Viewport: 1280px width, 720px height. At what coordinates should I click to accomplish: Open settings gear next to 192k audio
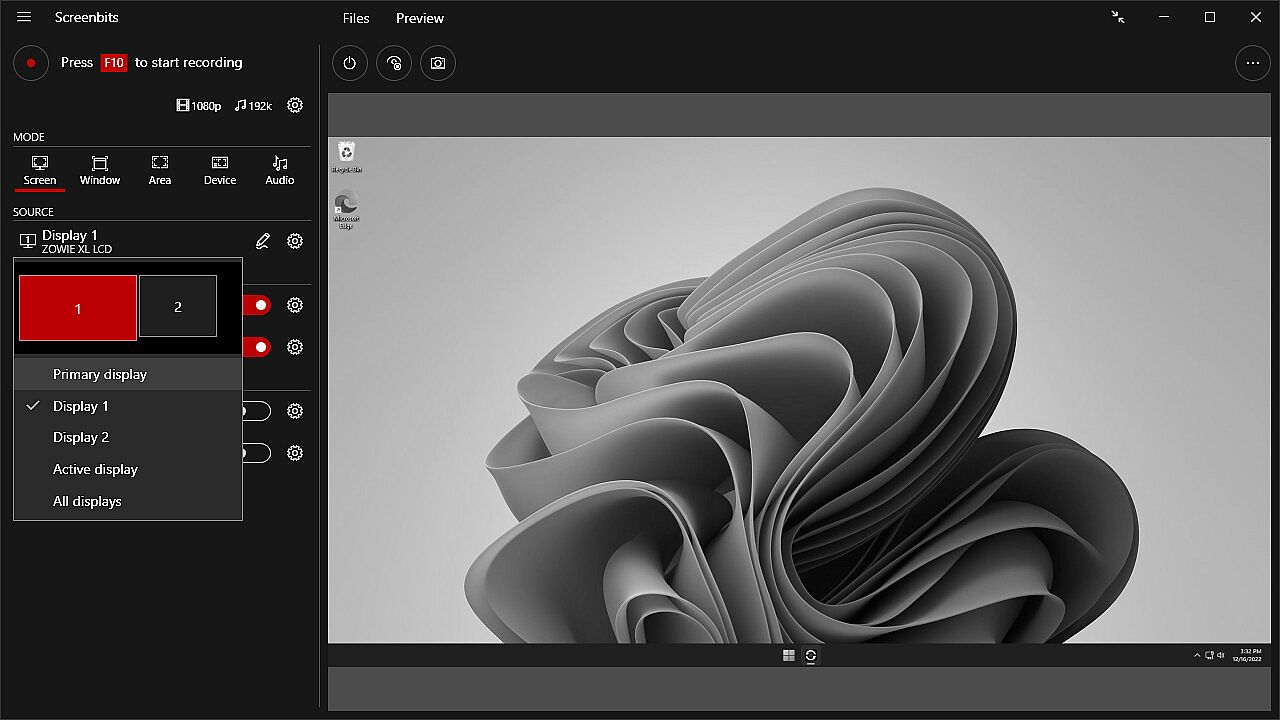tap(295, 105)
